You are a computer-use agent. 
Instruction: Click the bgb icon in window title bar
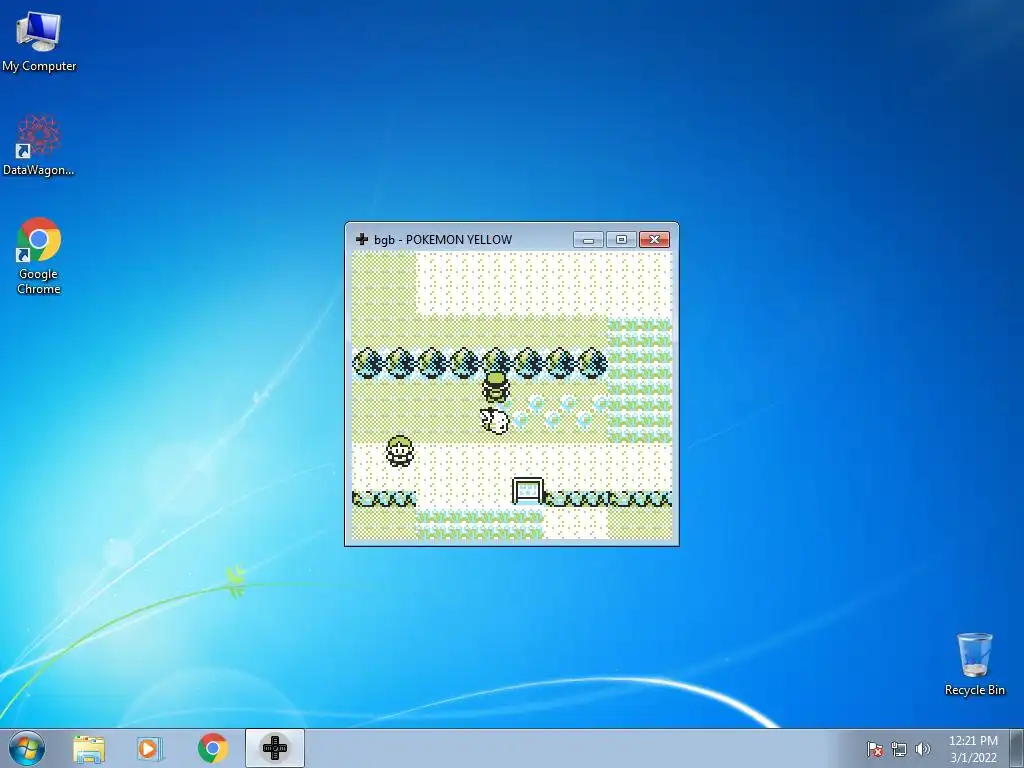(362, 239)
